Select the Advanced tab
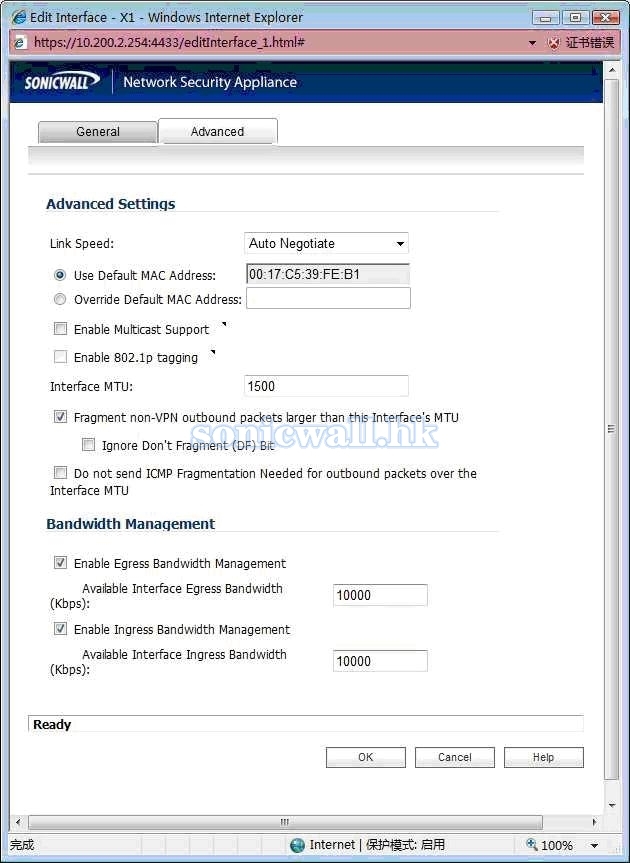630x863 pixels. pyautogui.click(x=217, y=132)
